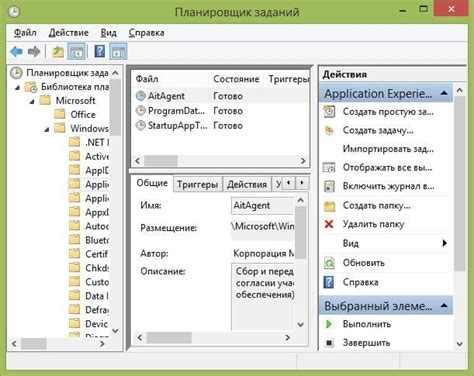Toggle the console tree pane toolbar icon
474x376 pixels.
(x=76, y=52)
